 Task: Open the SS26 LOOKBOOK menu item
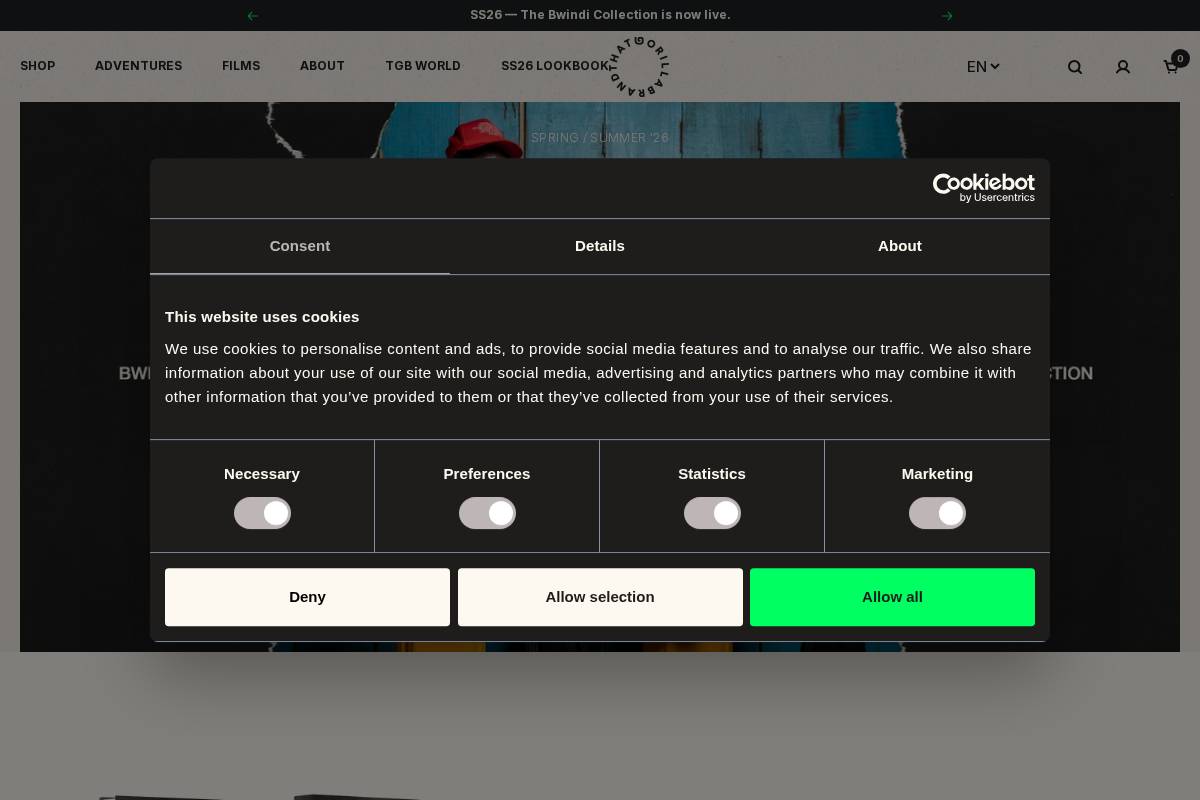tap(555, 66)
